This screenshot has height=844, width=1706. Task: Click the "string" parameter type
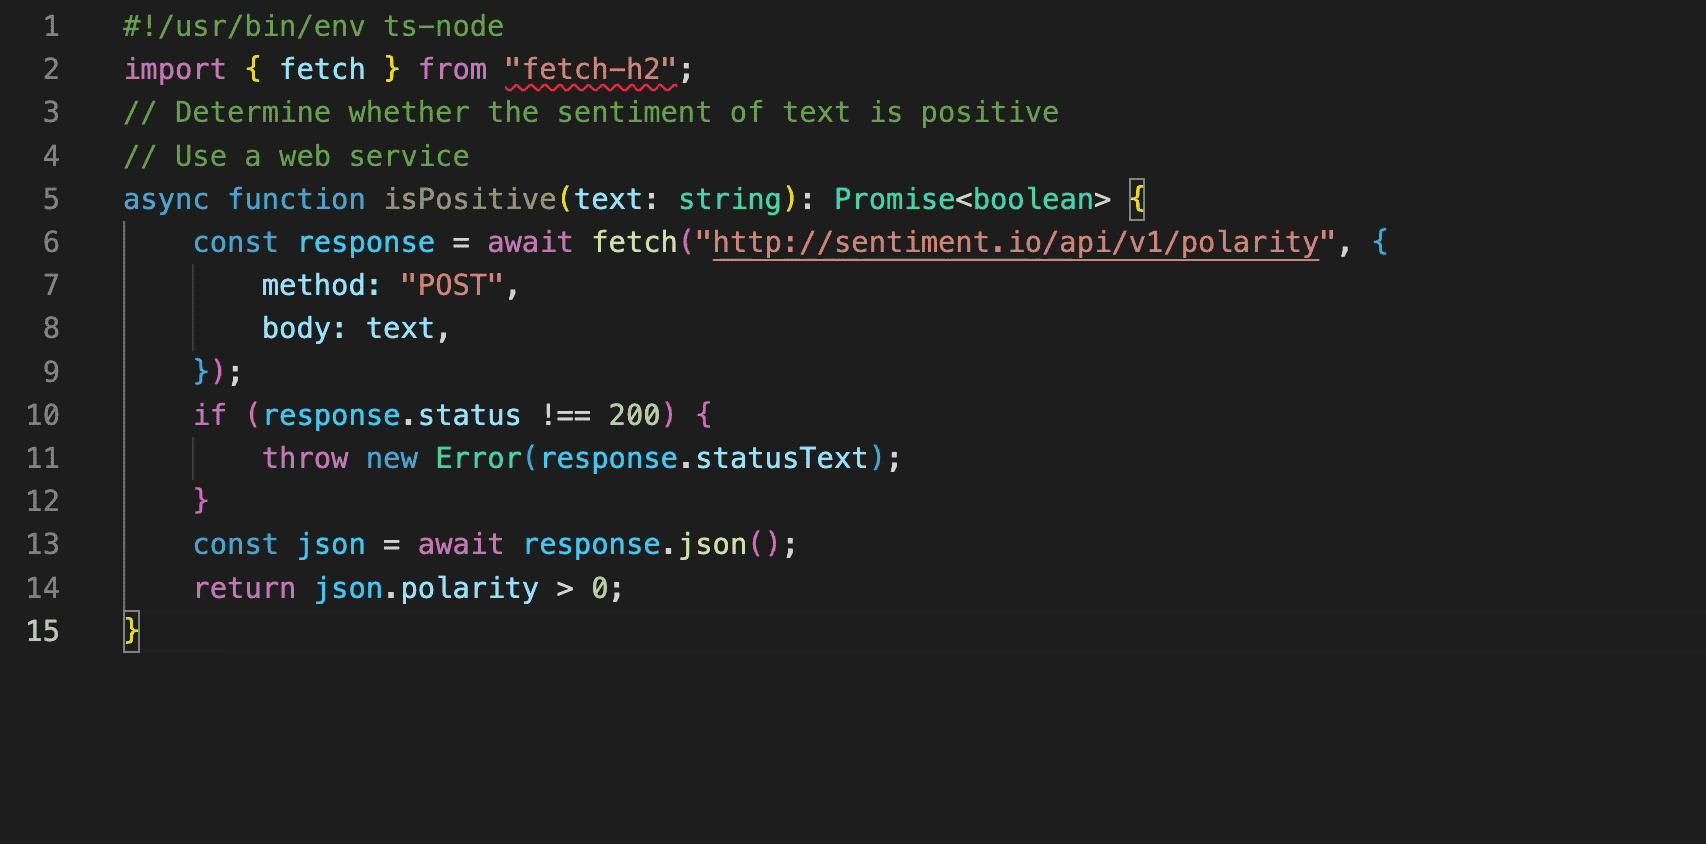click(729, 199)
